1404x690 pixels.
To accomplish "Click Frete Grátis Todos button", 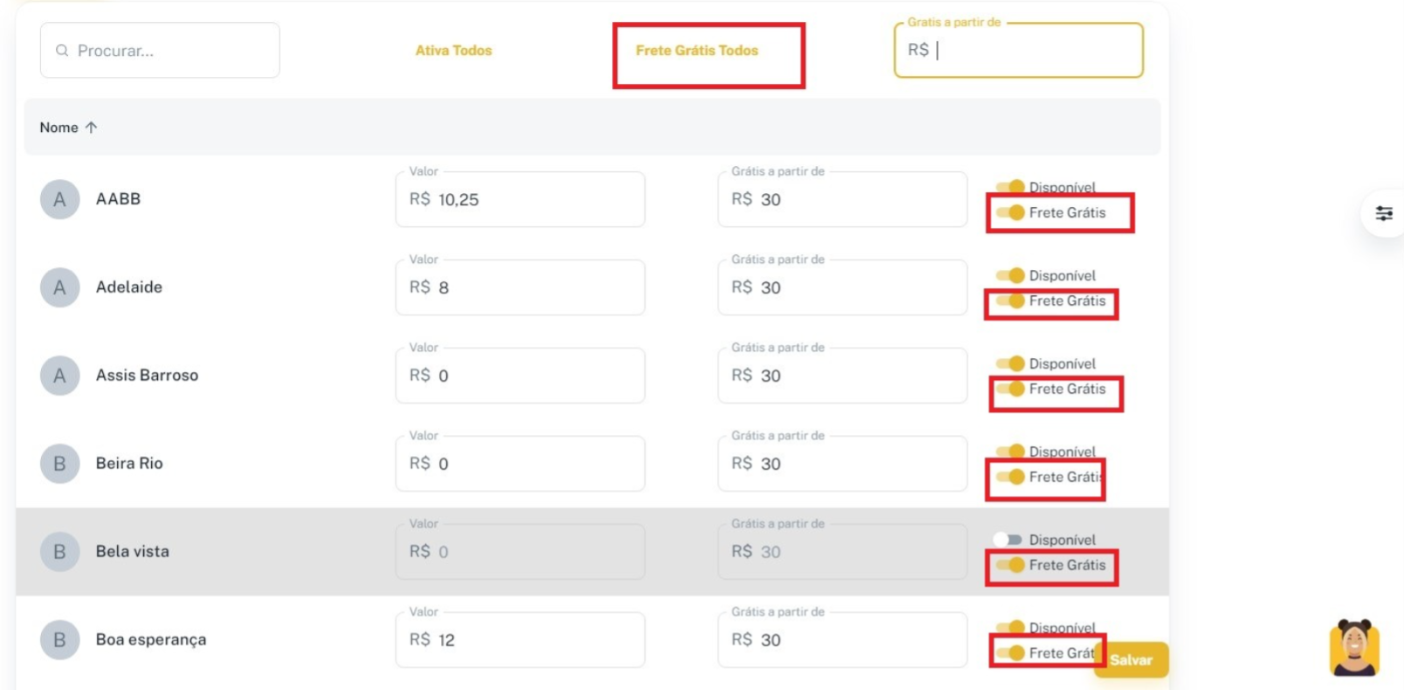I will point(697,50).
